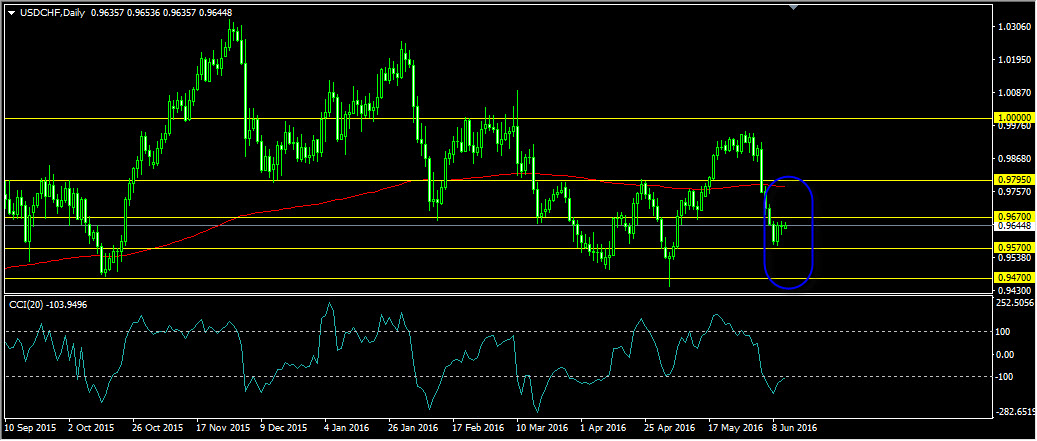The image size is (1037, 441).
Task: Click the CCI(20) -103.9496 indicator label
Action: [47, 304]
